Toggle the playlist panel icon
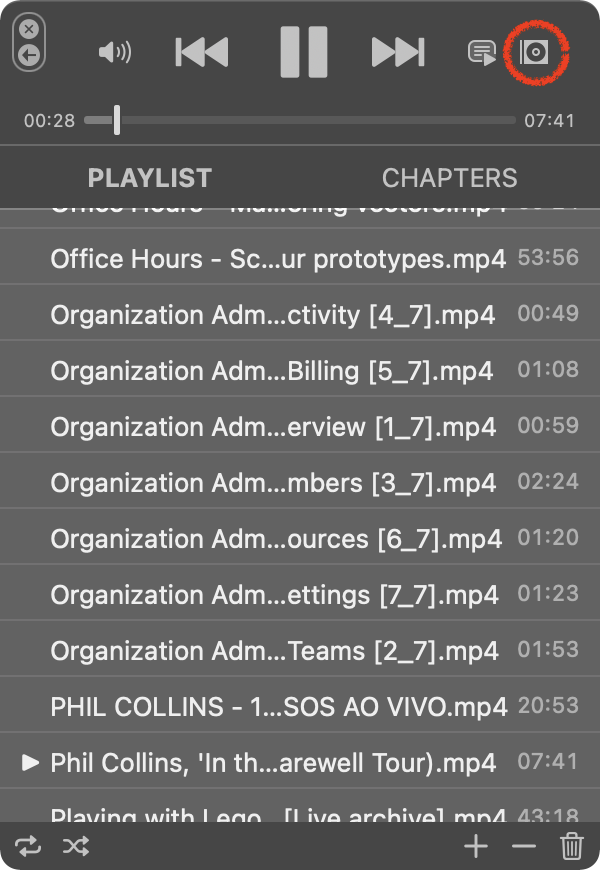600x870 pixels. pos(481,53)
